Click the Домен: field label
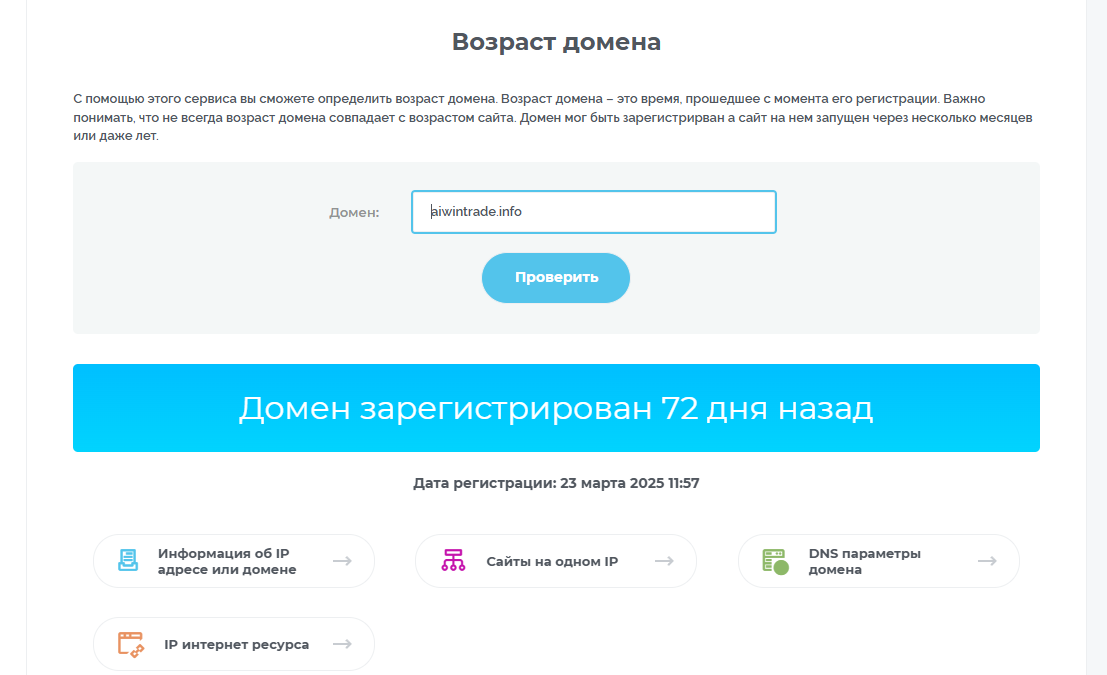The image size is (1107, 675). [354, 213]
